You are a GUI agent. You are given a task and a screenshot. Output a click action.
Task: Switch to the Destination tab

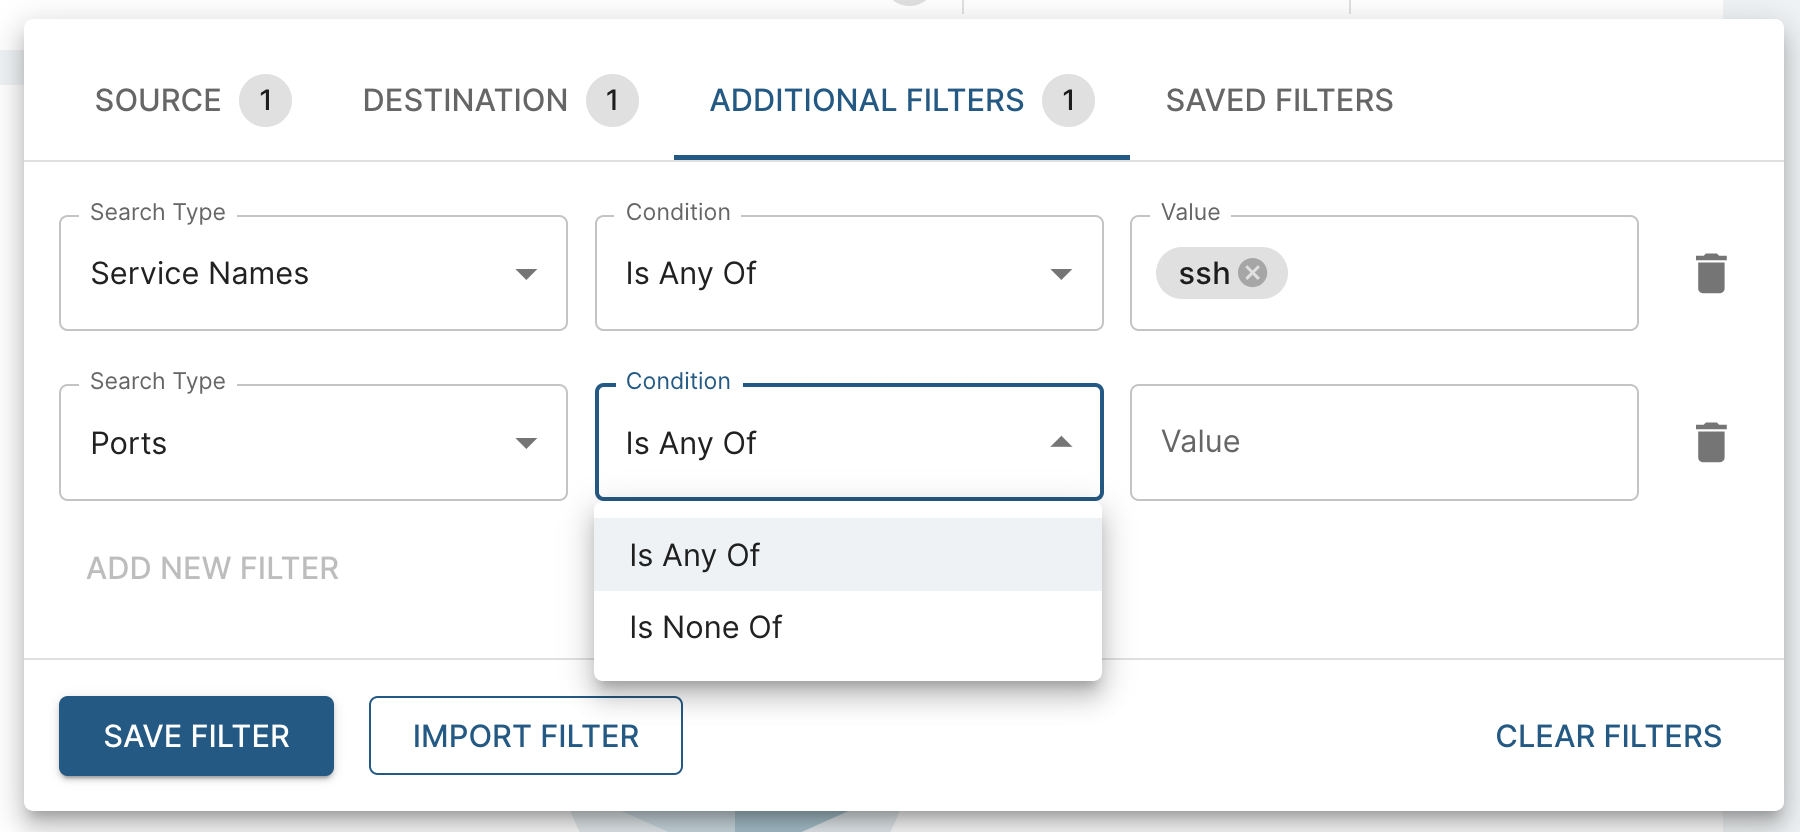500,100
